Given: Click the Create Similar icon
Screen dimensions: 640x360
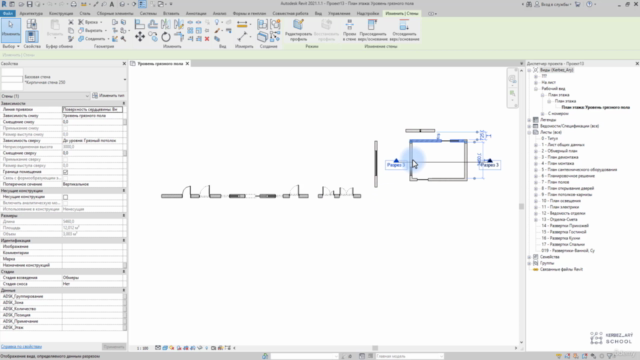Looking at the screenshot, I should (x=275, y=37).
